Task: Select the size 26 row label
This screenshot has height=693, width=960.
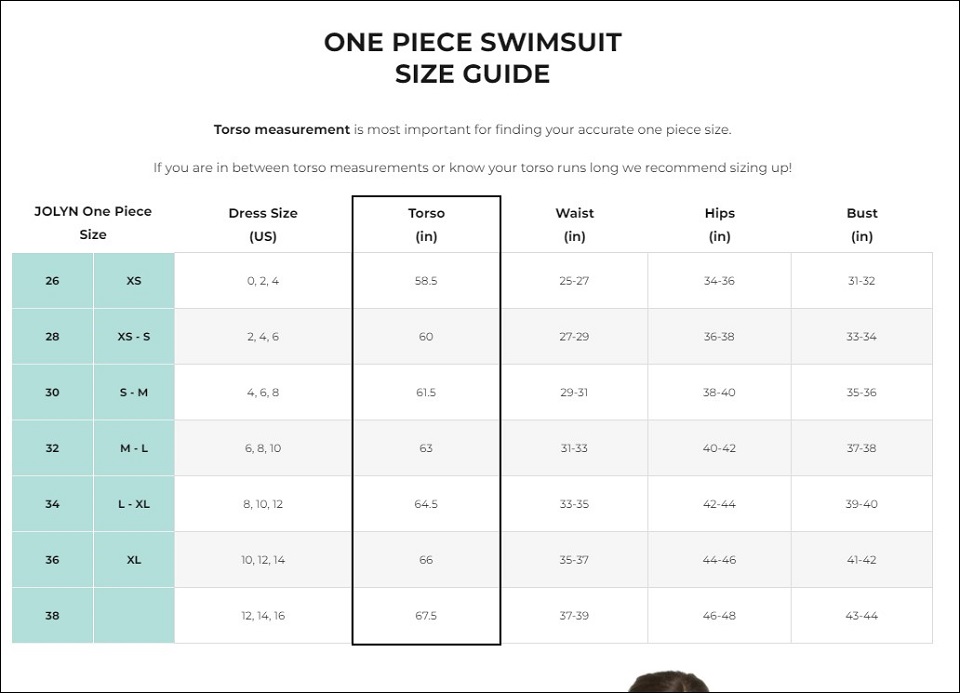Action: coord(53,281)
